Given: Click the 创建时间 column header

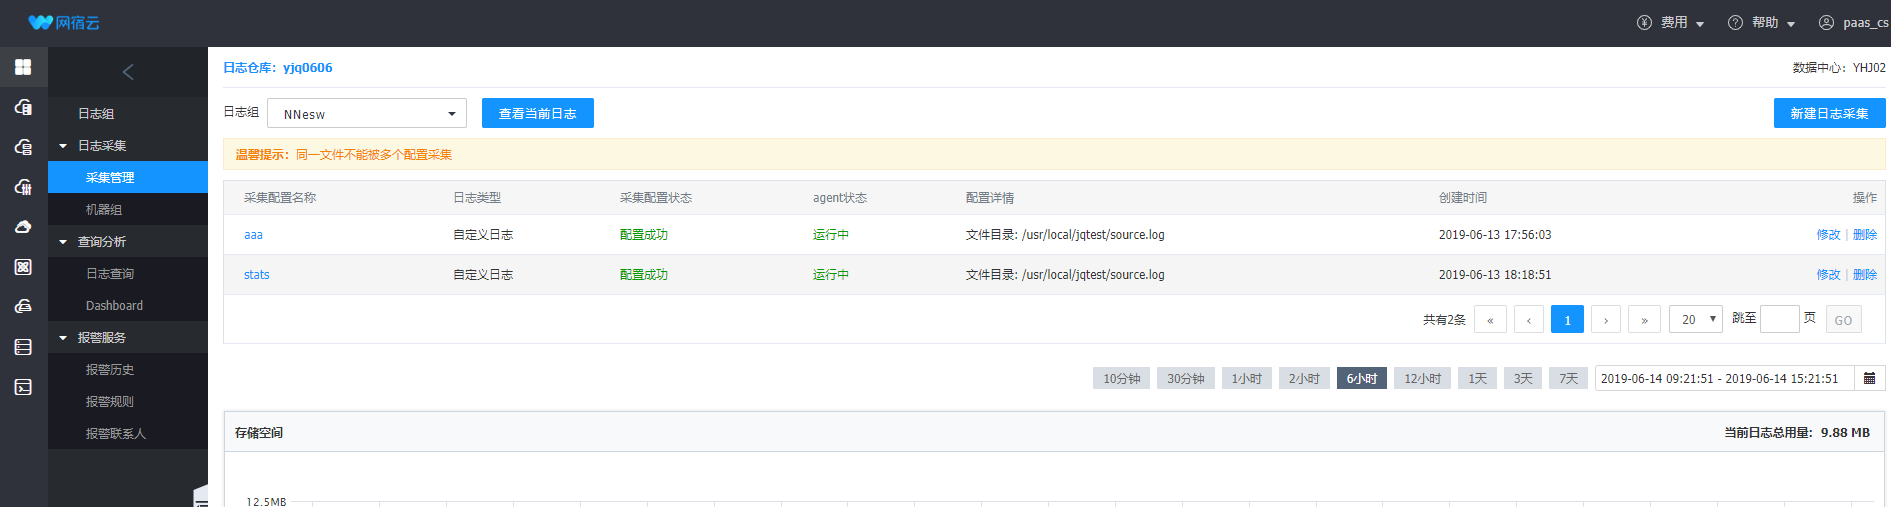Looking at the screenshot, I should (x=1463, y=198).
